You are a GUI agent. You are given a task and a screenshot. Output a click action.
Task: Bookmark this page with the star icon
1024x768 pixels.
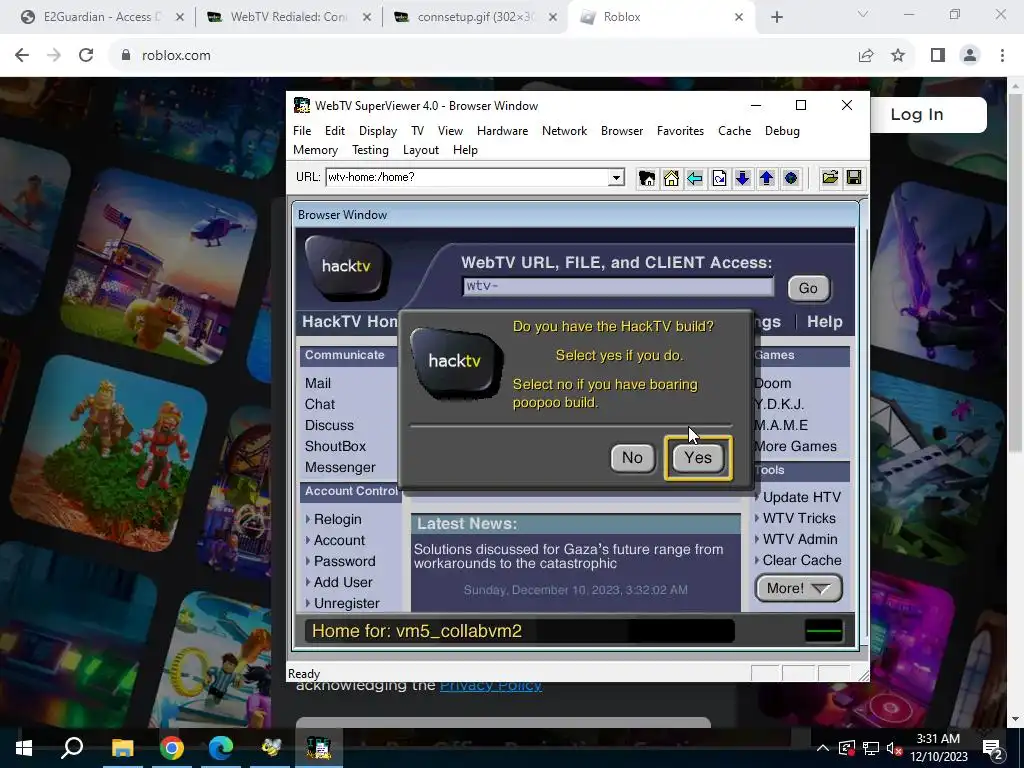(898, 56)
